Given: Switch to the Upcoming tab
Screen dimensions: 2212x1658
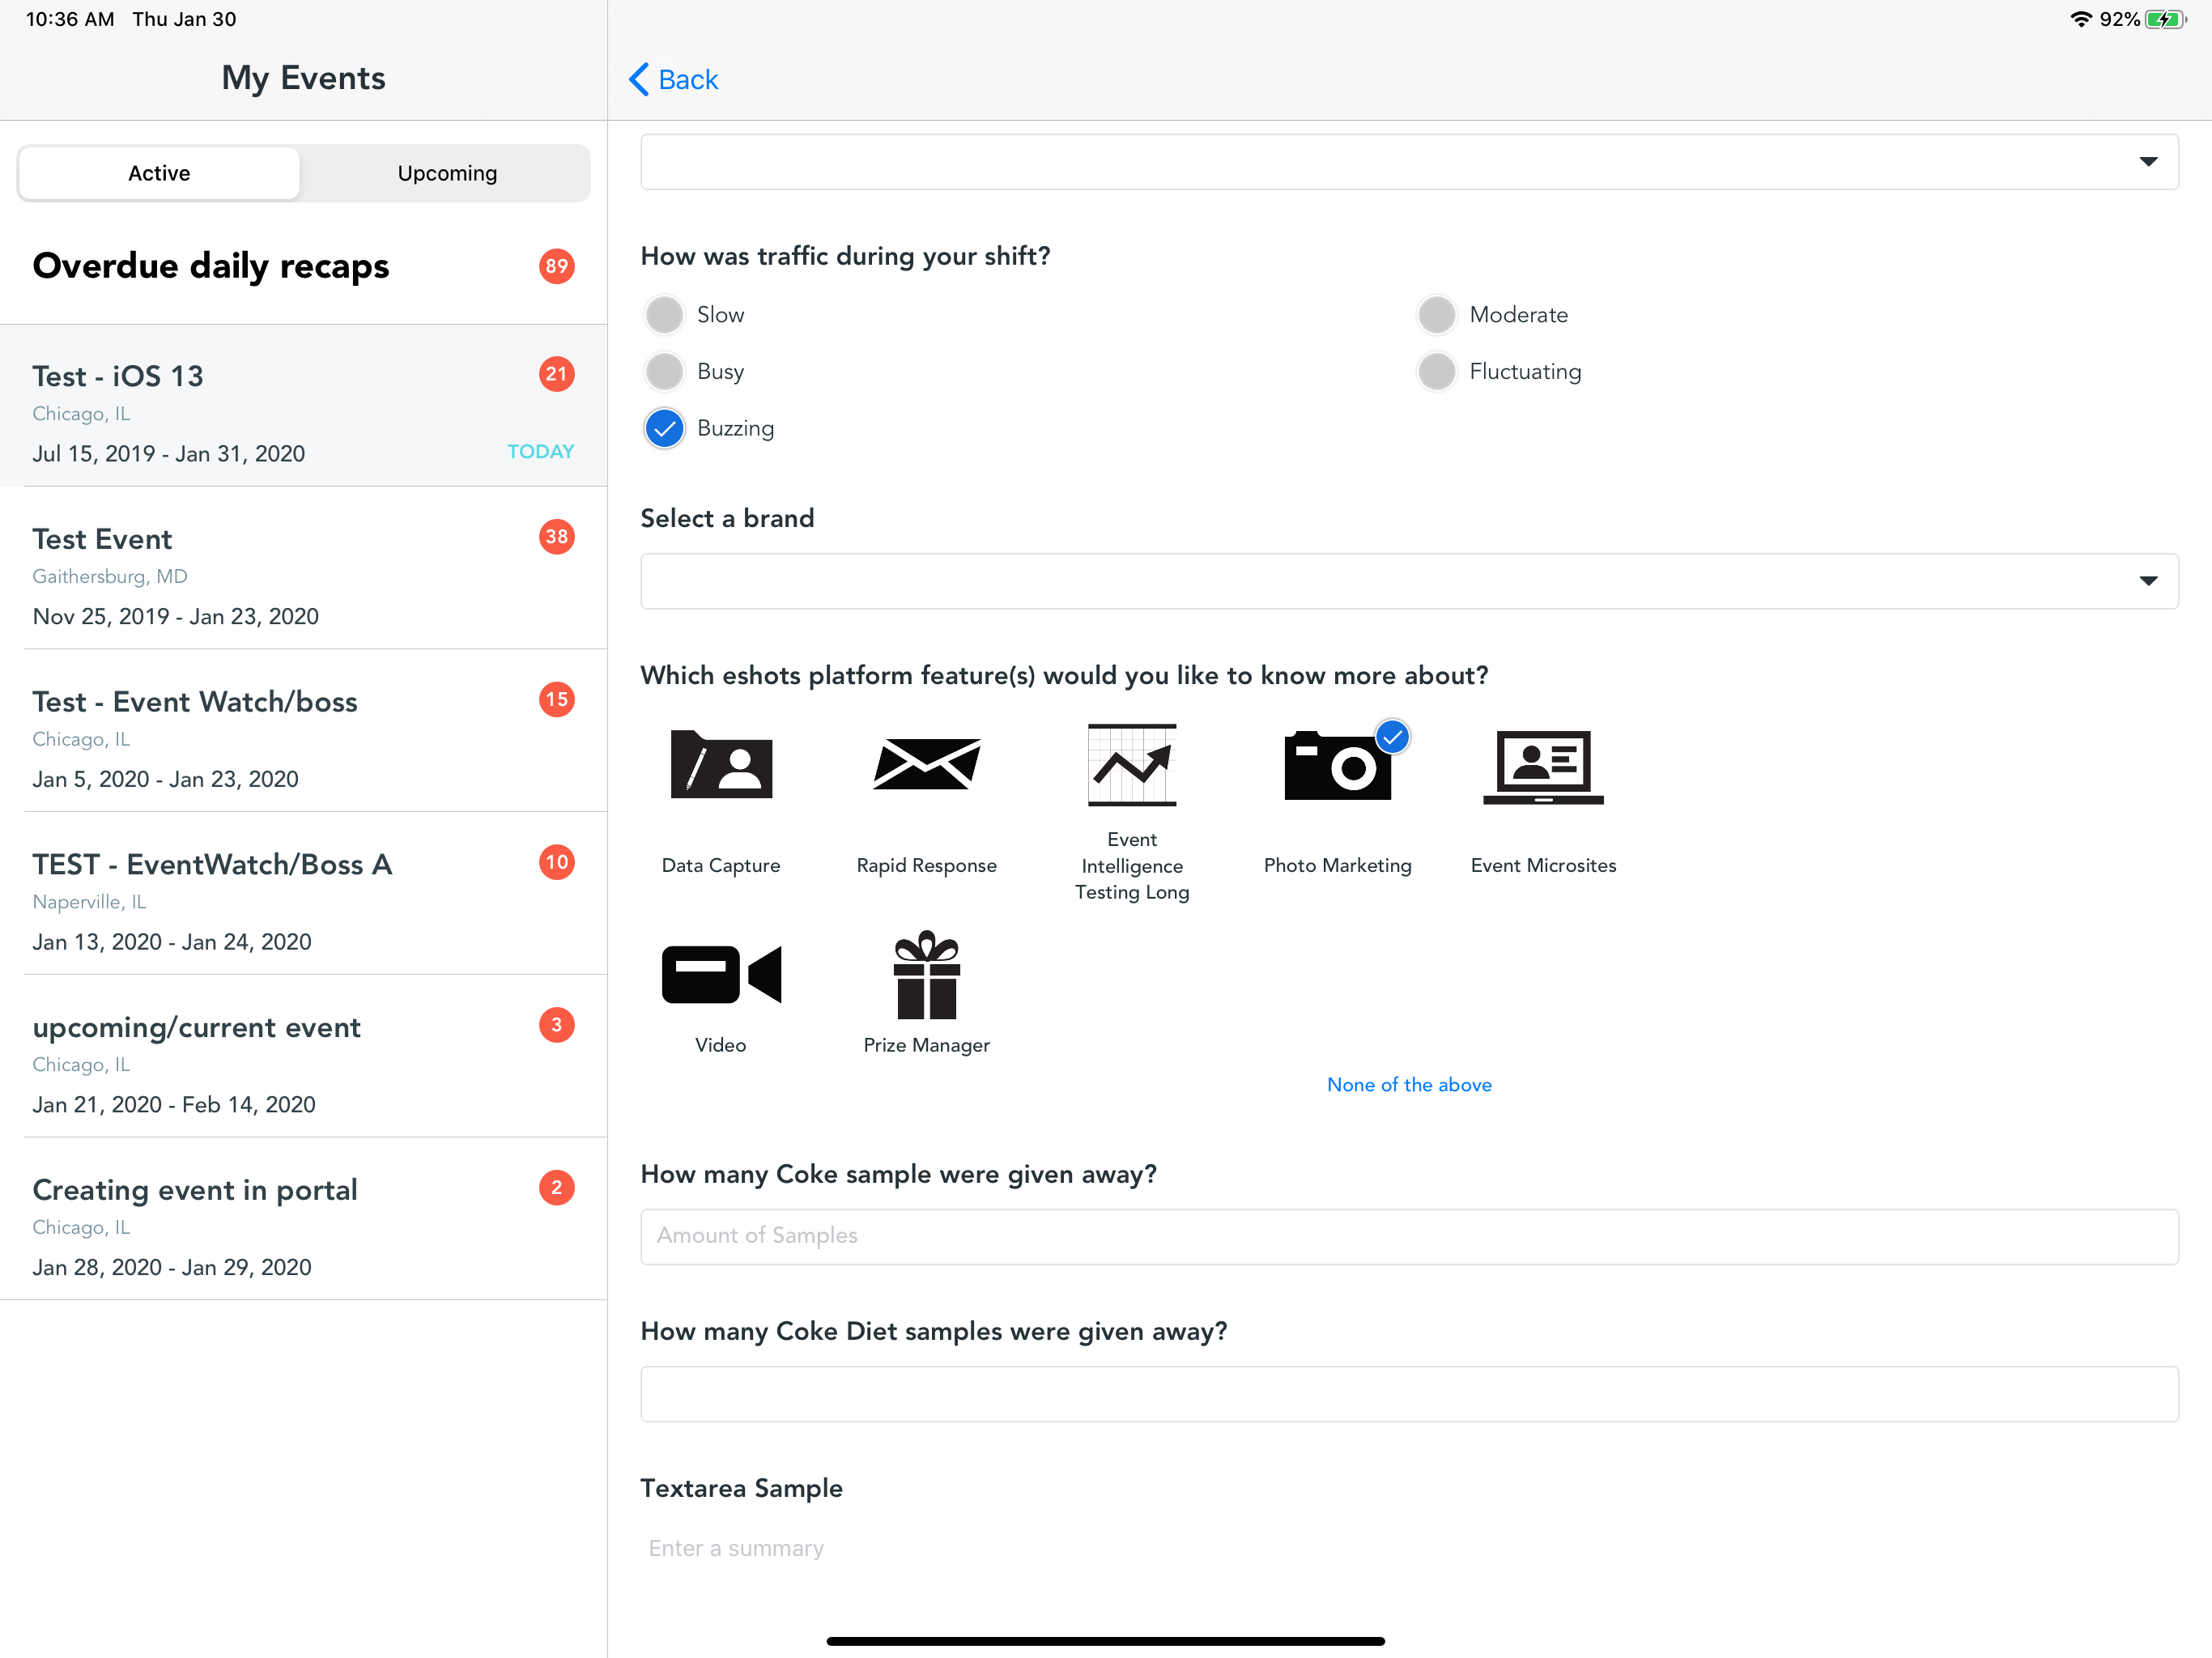Looking at the screenshot, I should coord(447,173).
